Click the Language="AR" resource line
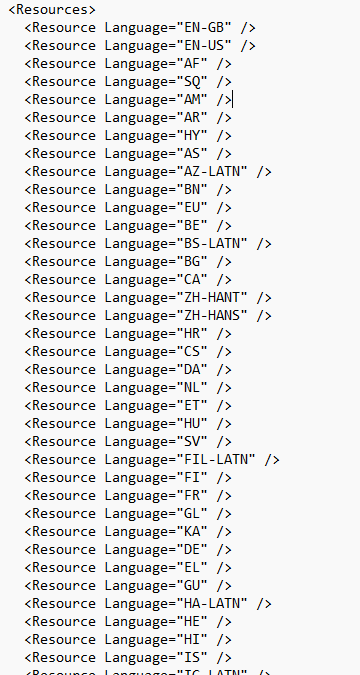This screenshot has height=675, width=360. tap(128, 118)
